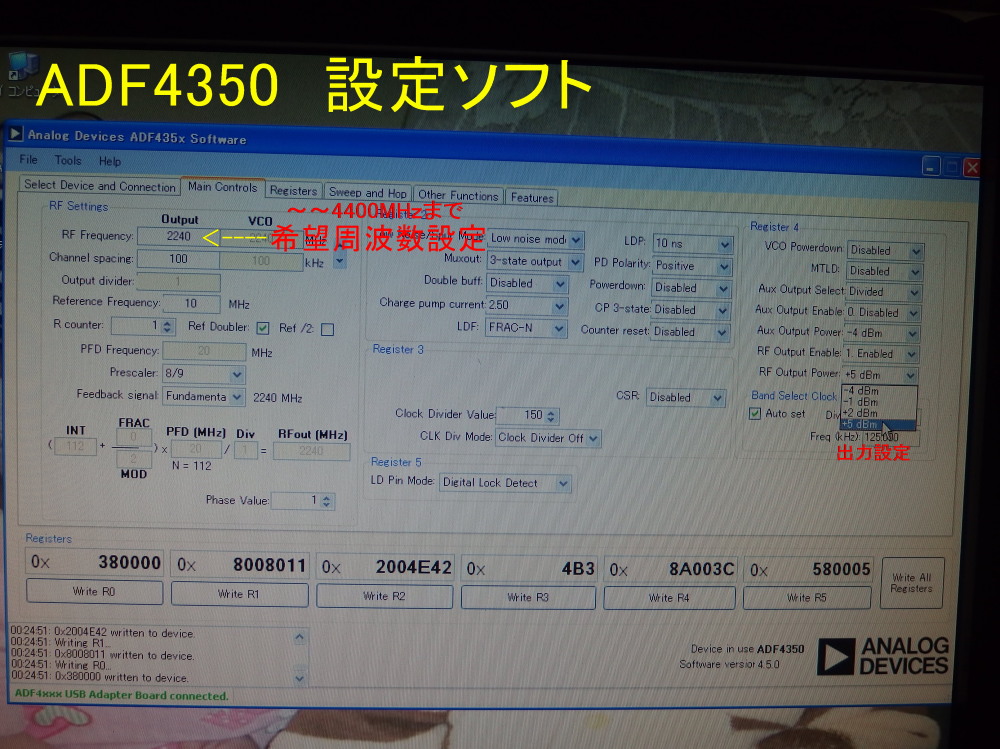This screenshot has height=749, width=1000.
Task: Click the R0 register value 380000
Action: pyautogui.click(x=129, y=563)
